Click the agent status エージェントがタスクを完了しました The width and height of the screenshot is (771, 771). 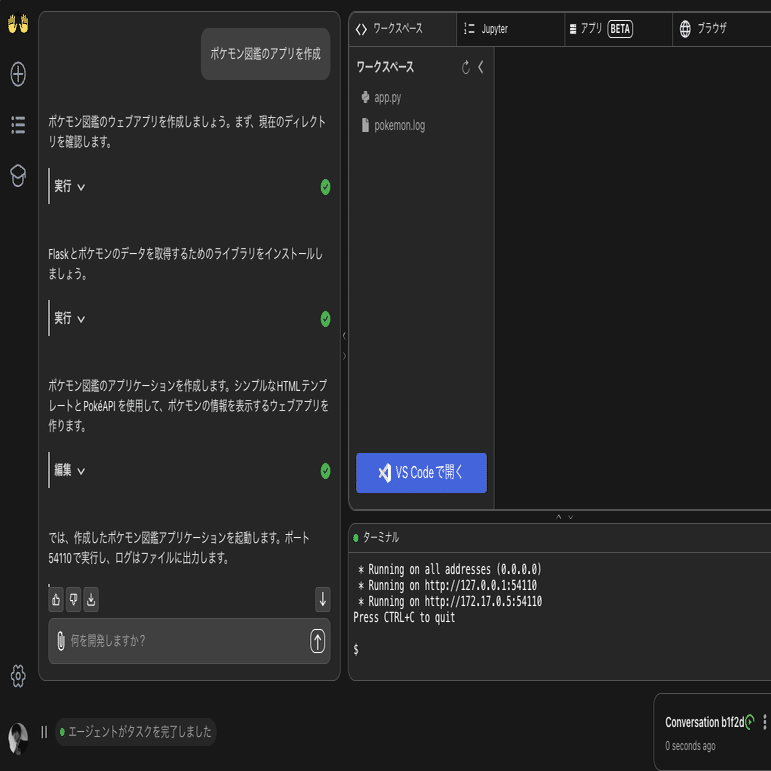pyautogui.click(x=136, y=732)
